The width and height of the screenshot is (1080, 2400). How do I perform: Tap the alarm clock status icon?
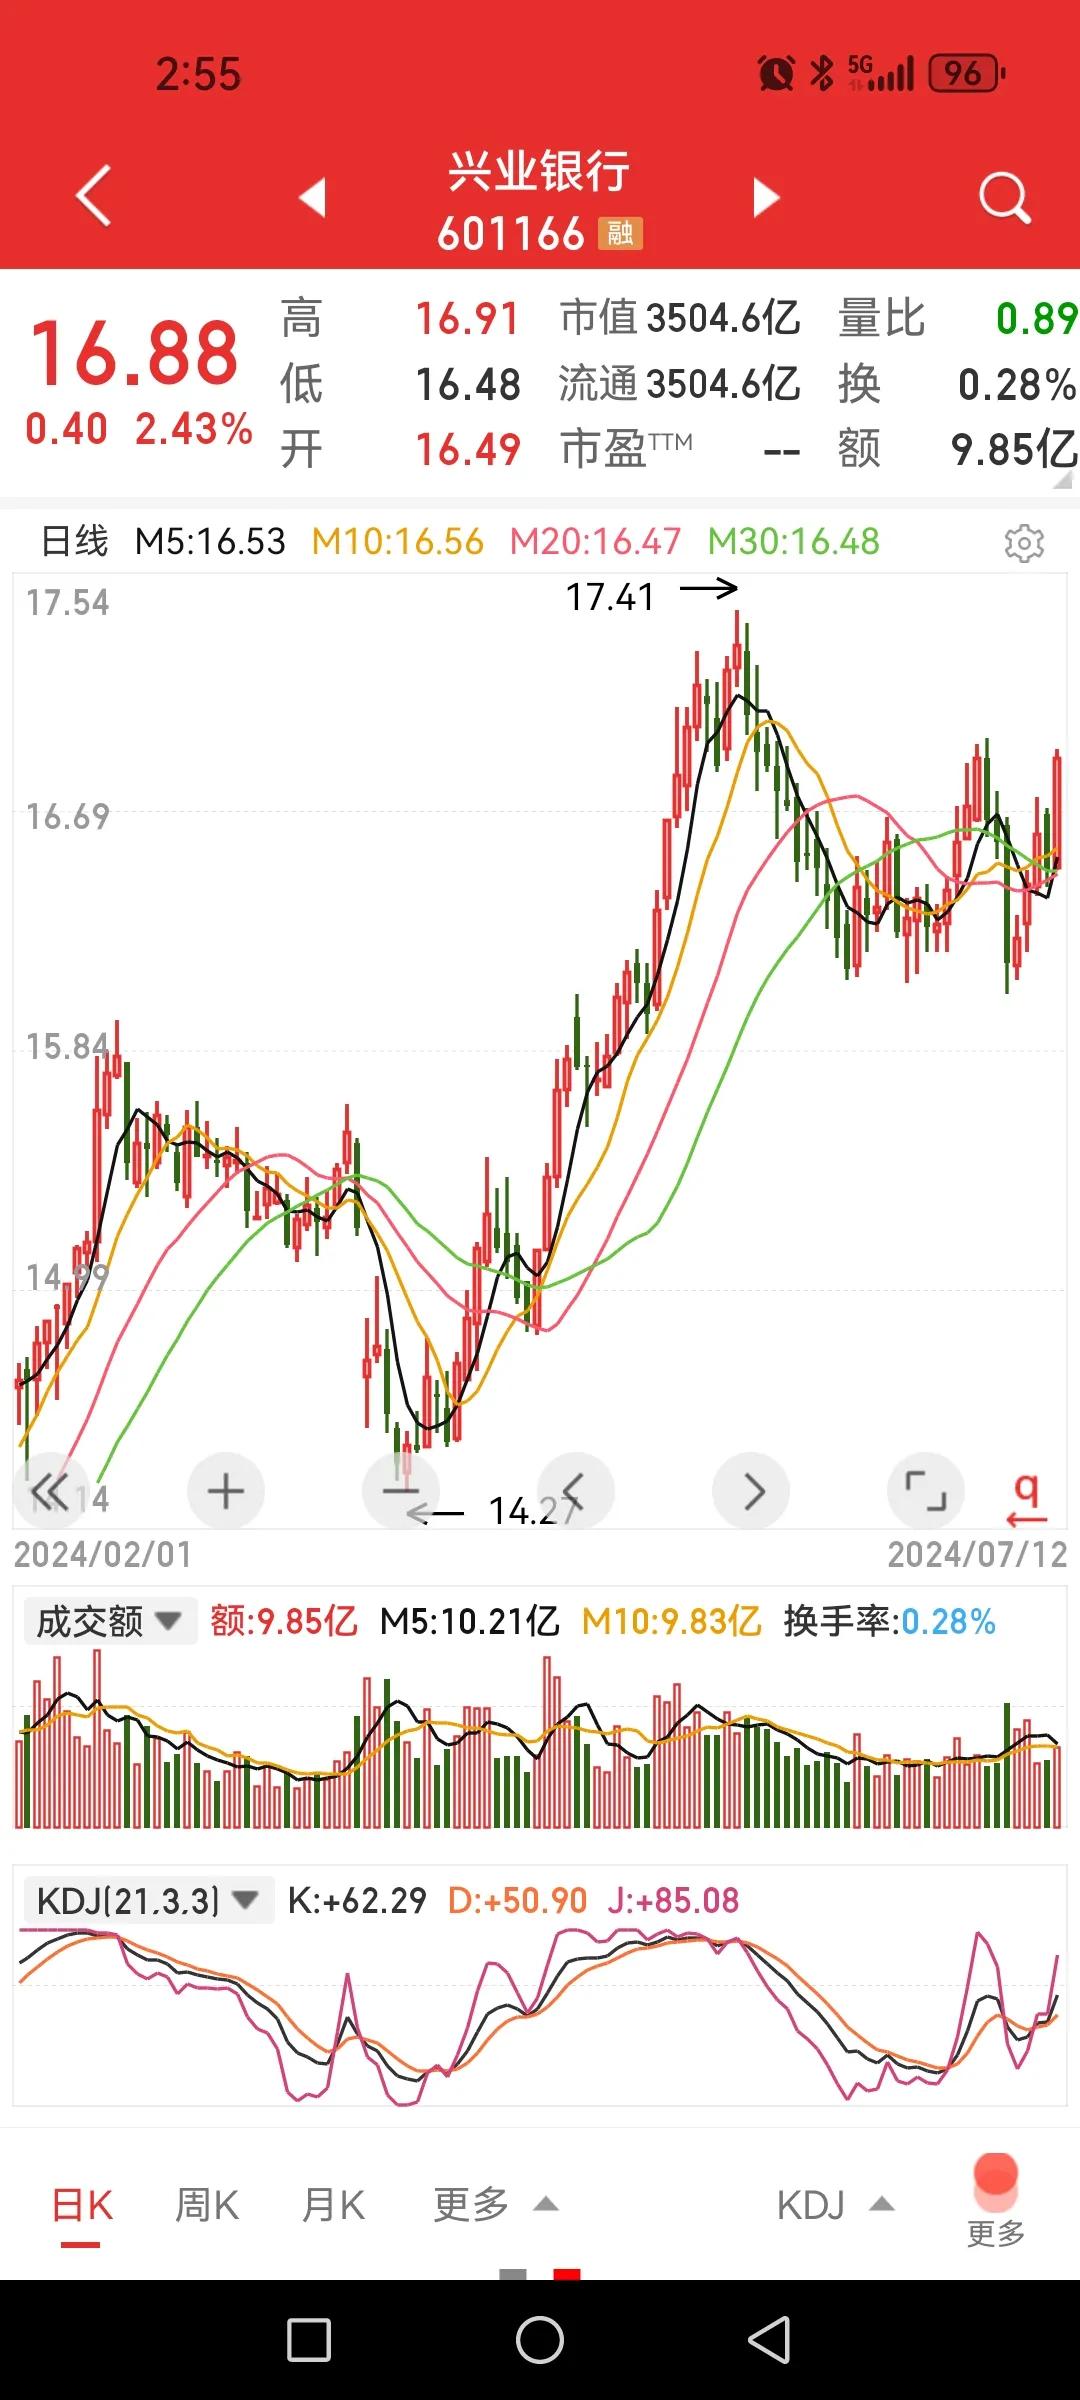click(776, 73)
